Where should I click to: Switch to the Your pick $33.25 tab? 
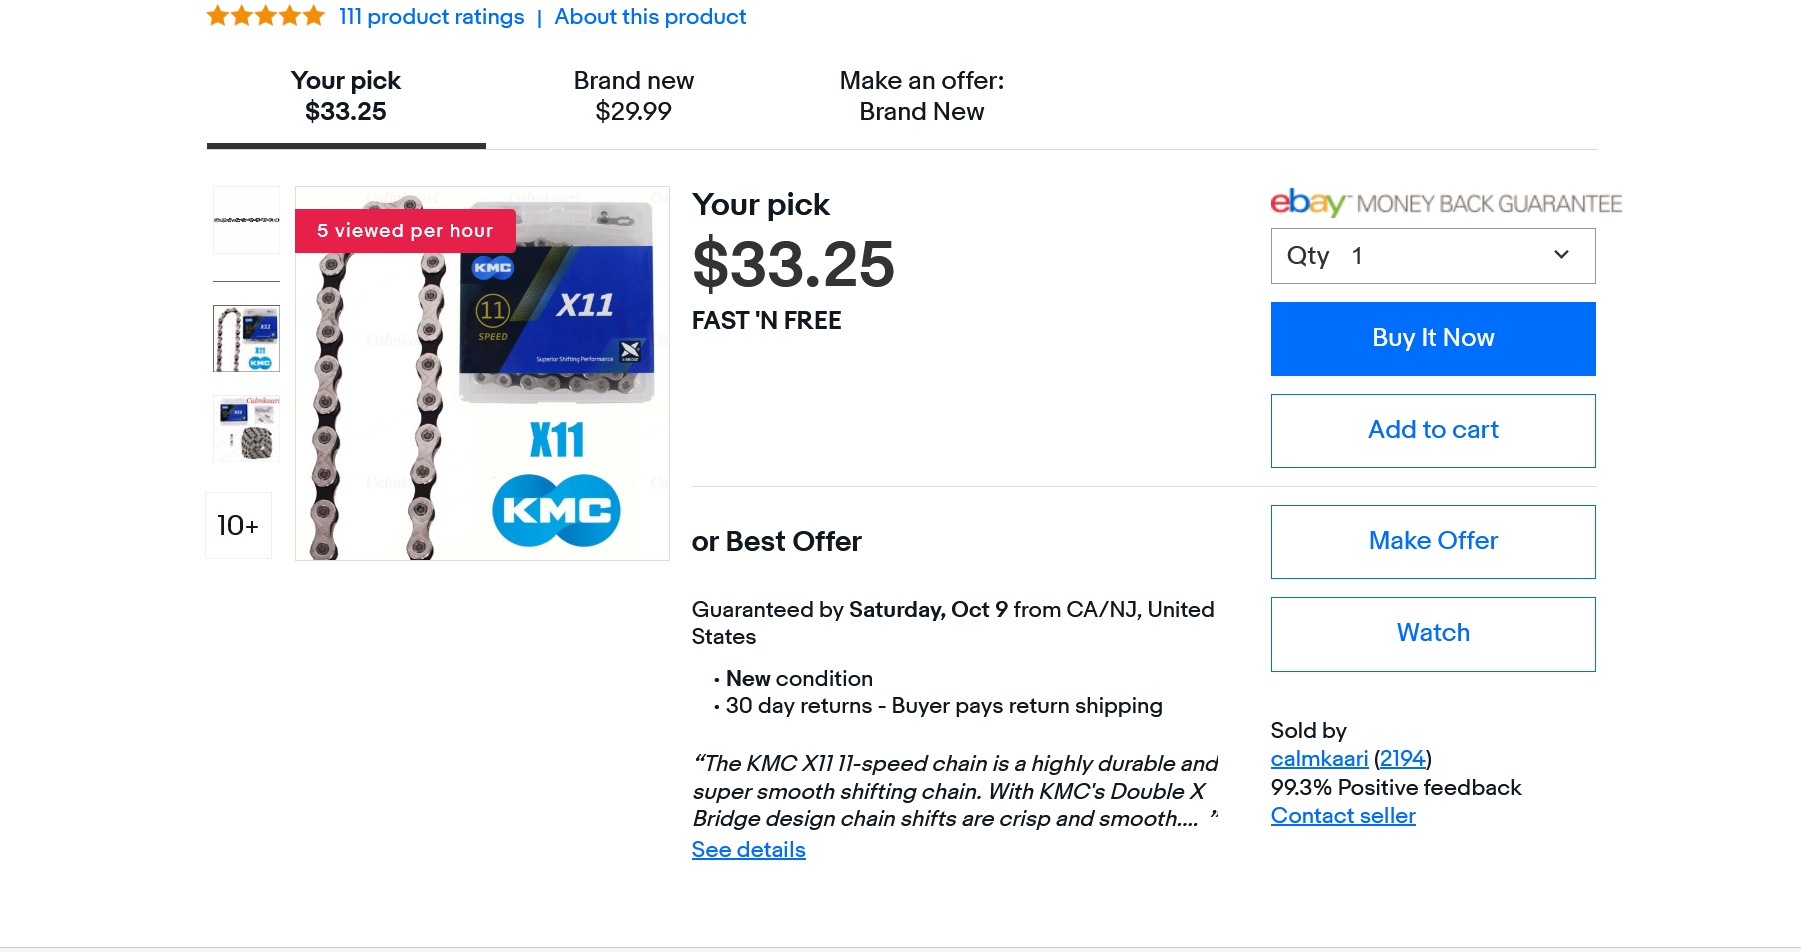pyautogui.click(x=346, y=96)
